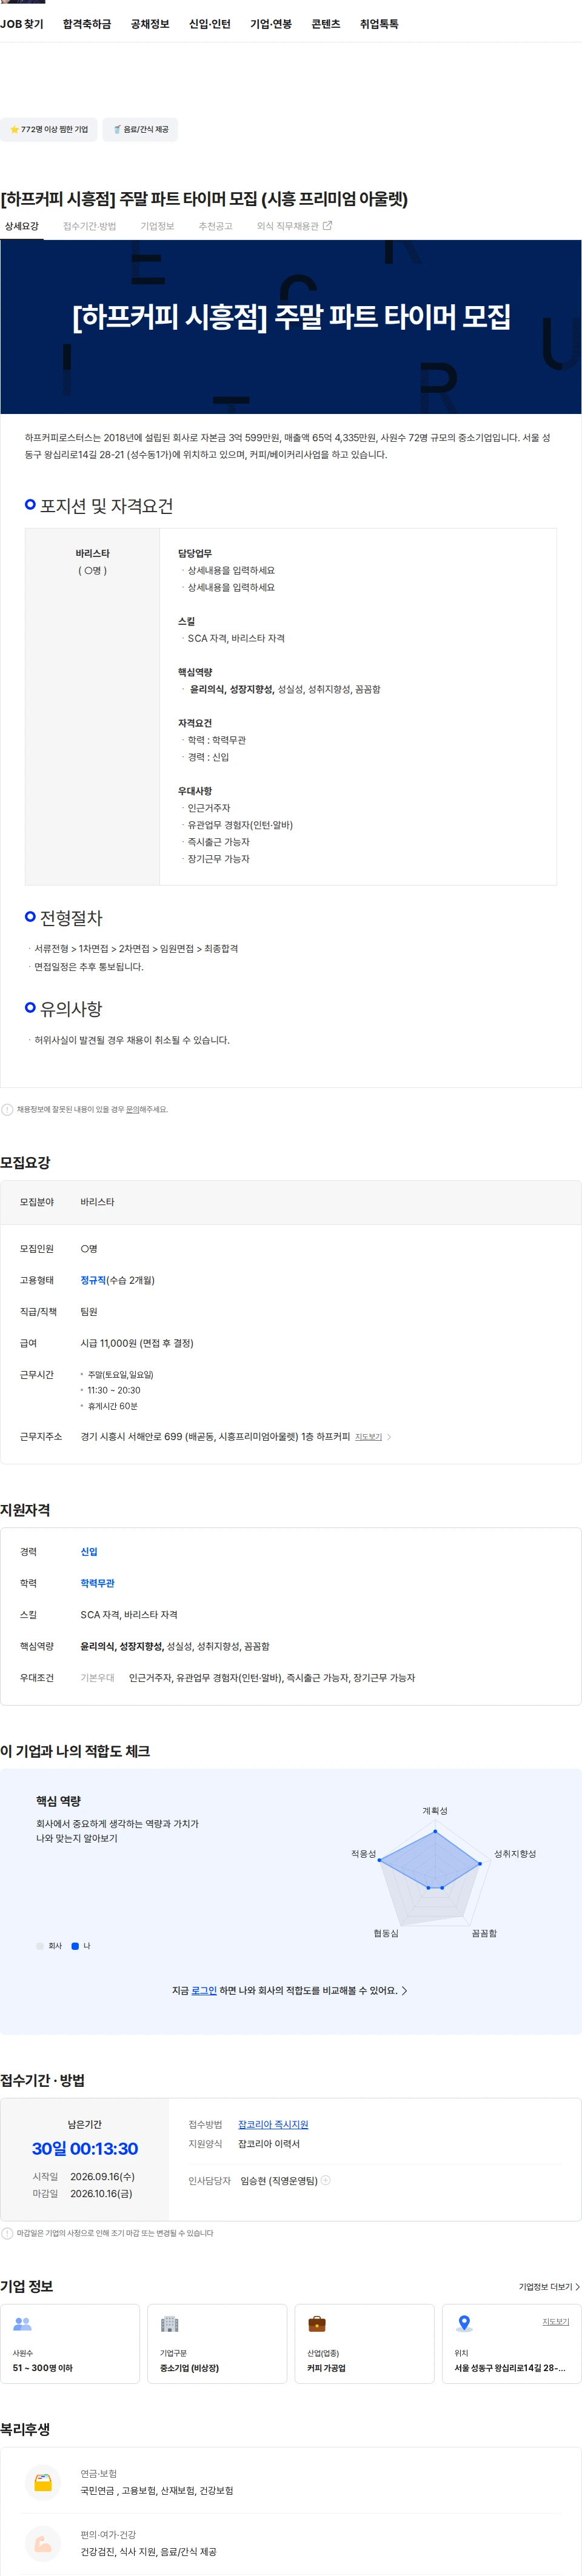Click the 정규직 employment type text
582x2576 pixels.
point(93,1280)
